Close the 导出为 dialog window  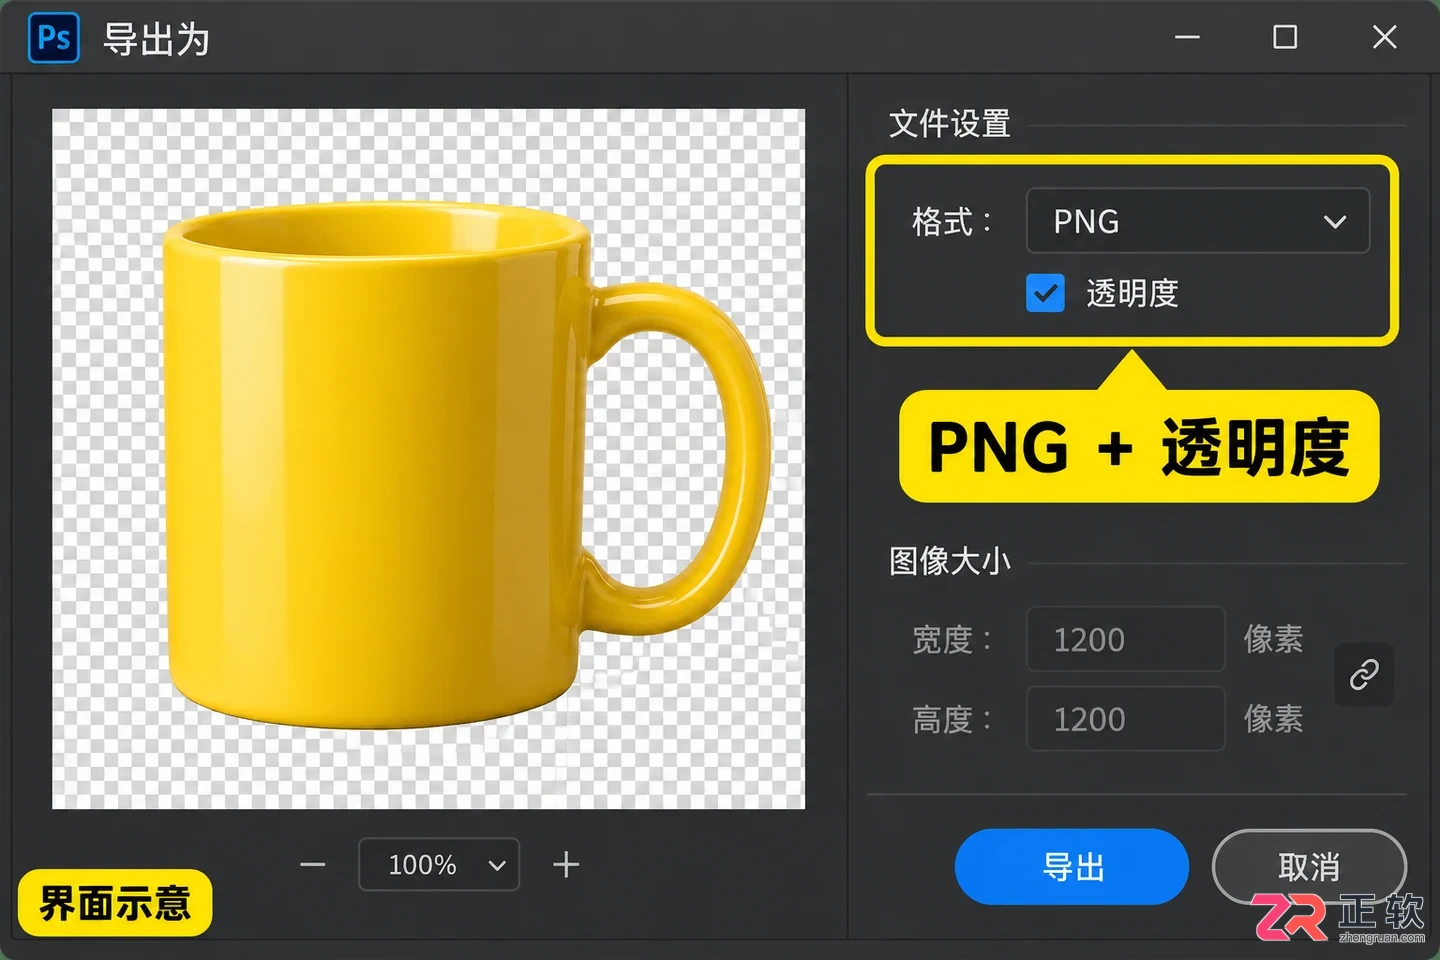point(1384,38)
